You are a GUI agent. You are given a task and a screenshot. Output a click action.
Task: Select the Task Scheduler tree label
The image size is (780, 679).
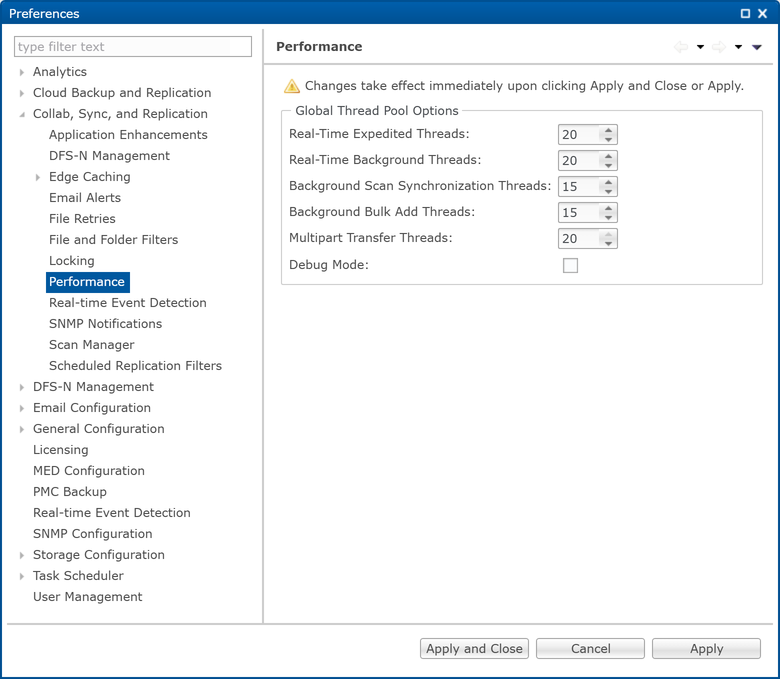pos(78,576)
